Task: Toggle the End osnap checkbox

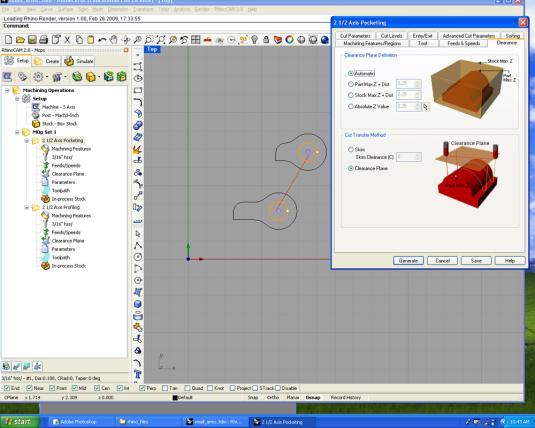Action: click(x=6, y=388)
